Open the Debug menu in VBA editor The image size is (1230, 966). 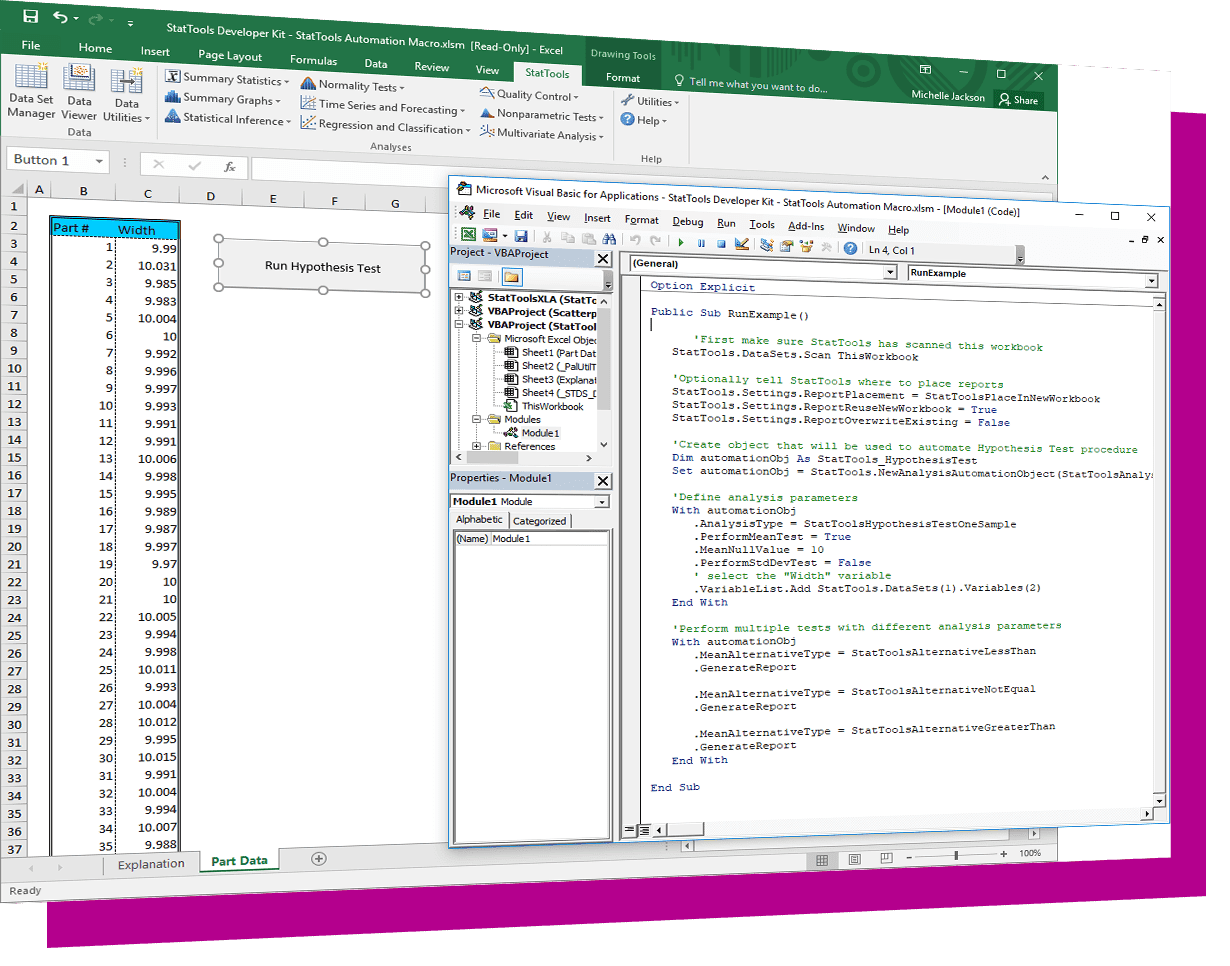point(687,221)
